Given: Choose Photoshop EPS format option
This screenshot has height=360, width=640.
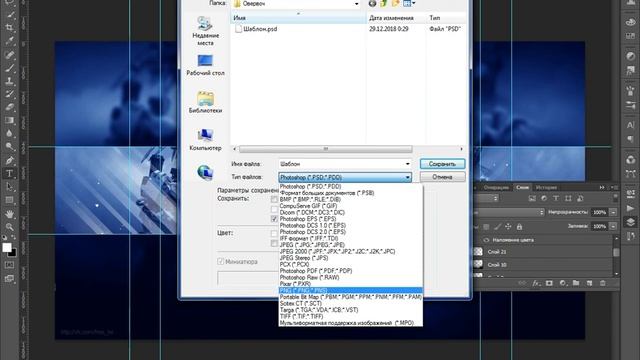Looking at the screenshot, I should pyautogui.click(x=351, y=219).
